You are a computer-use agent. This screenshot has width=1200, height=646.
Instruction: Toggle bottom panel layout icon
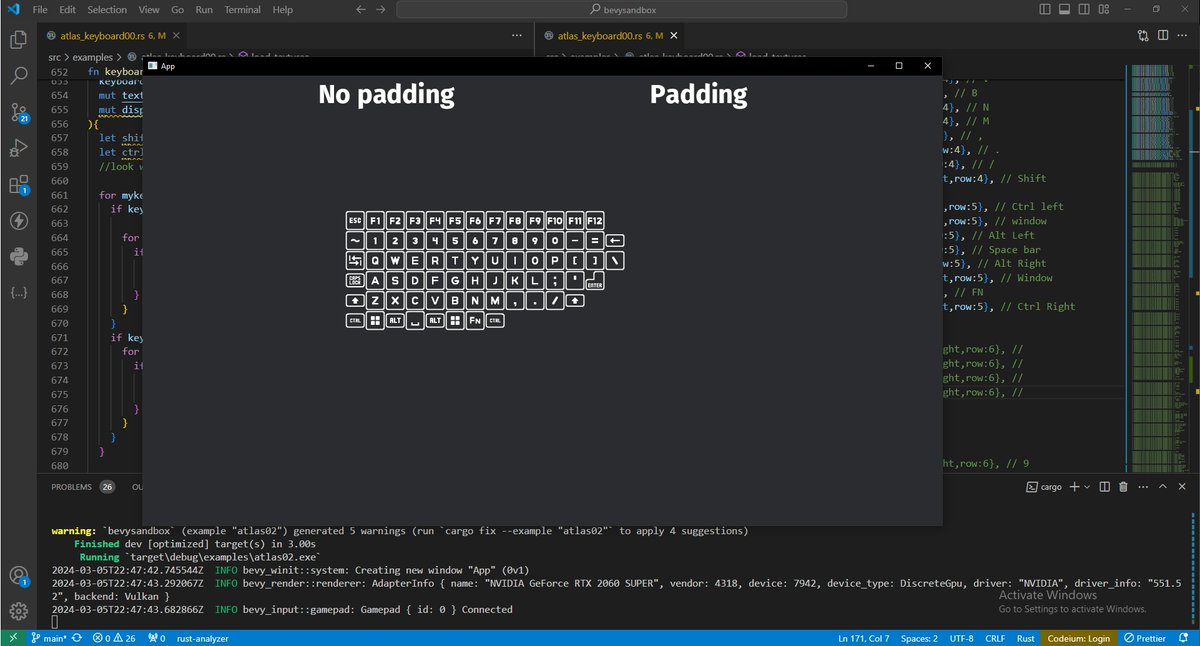[1063, 9]
